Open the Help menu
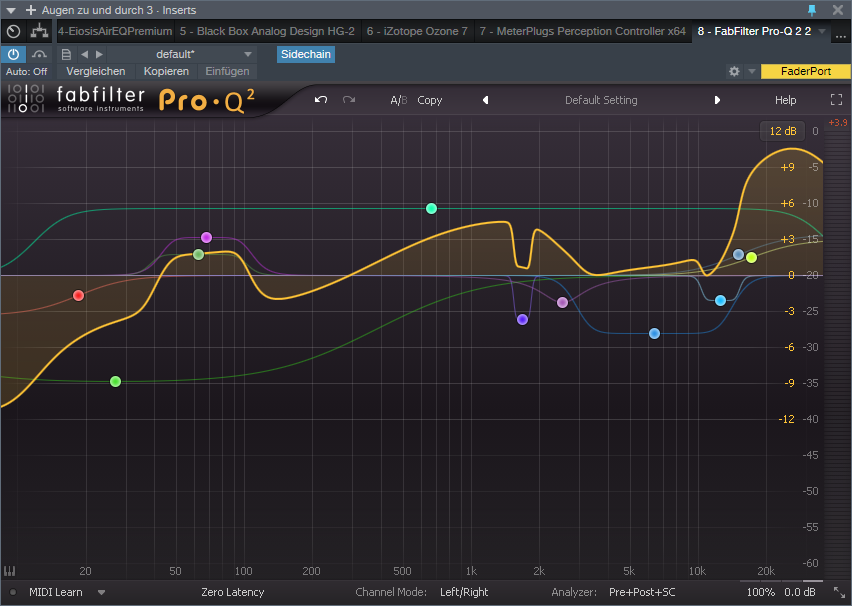Screen dimensions: 852x606 coord(785,100)
